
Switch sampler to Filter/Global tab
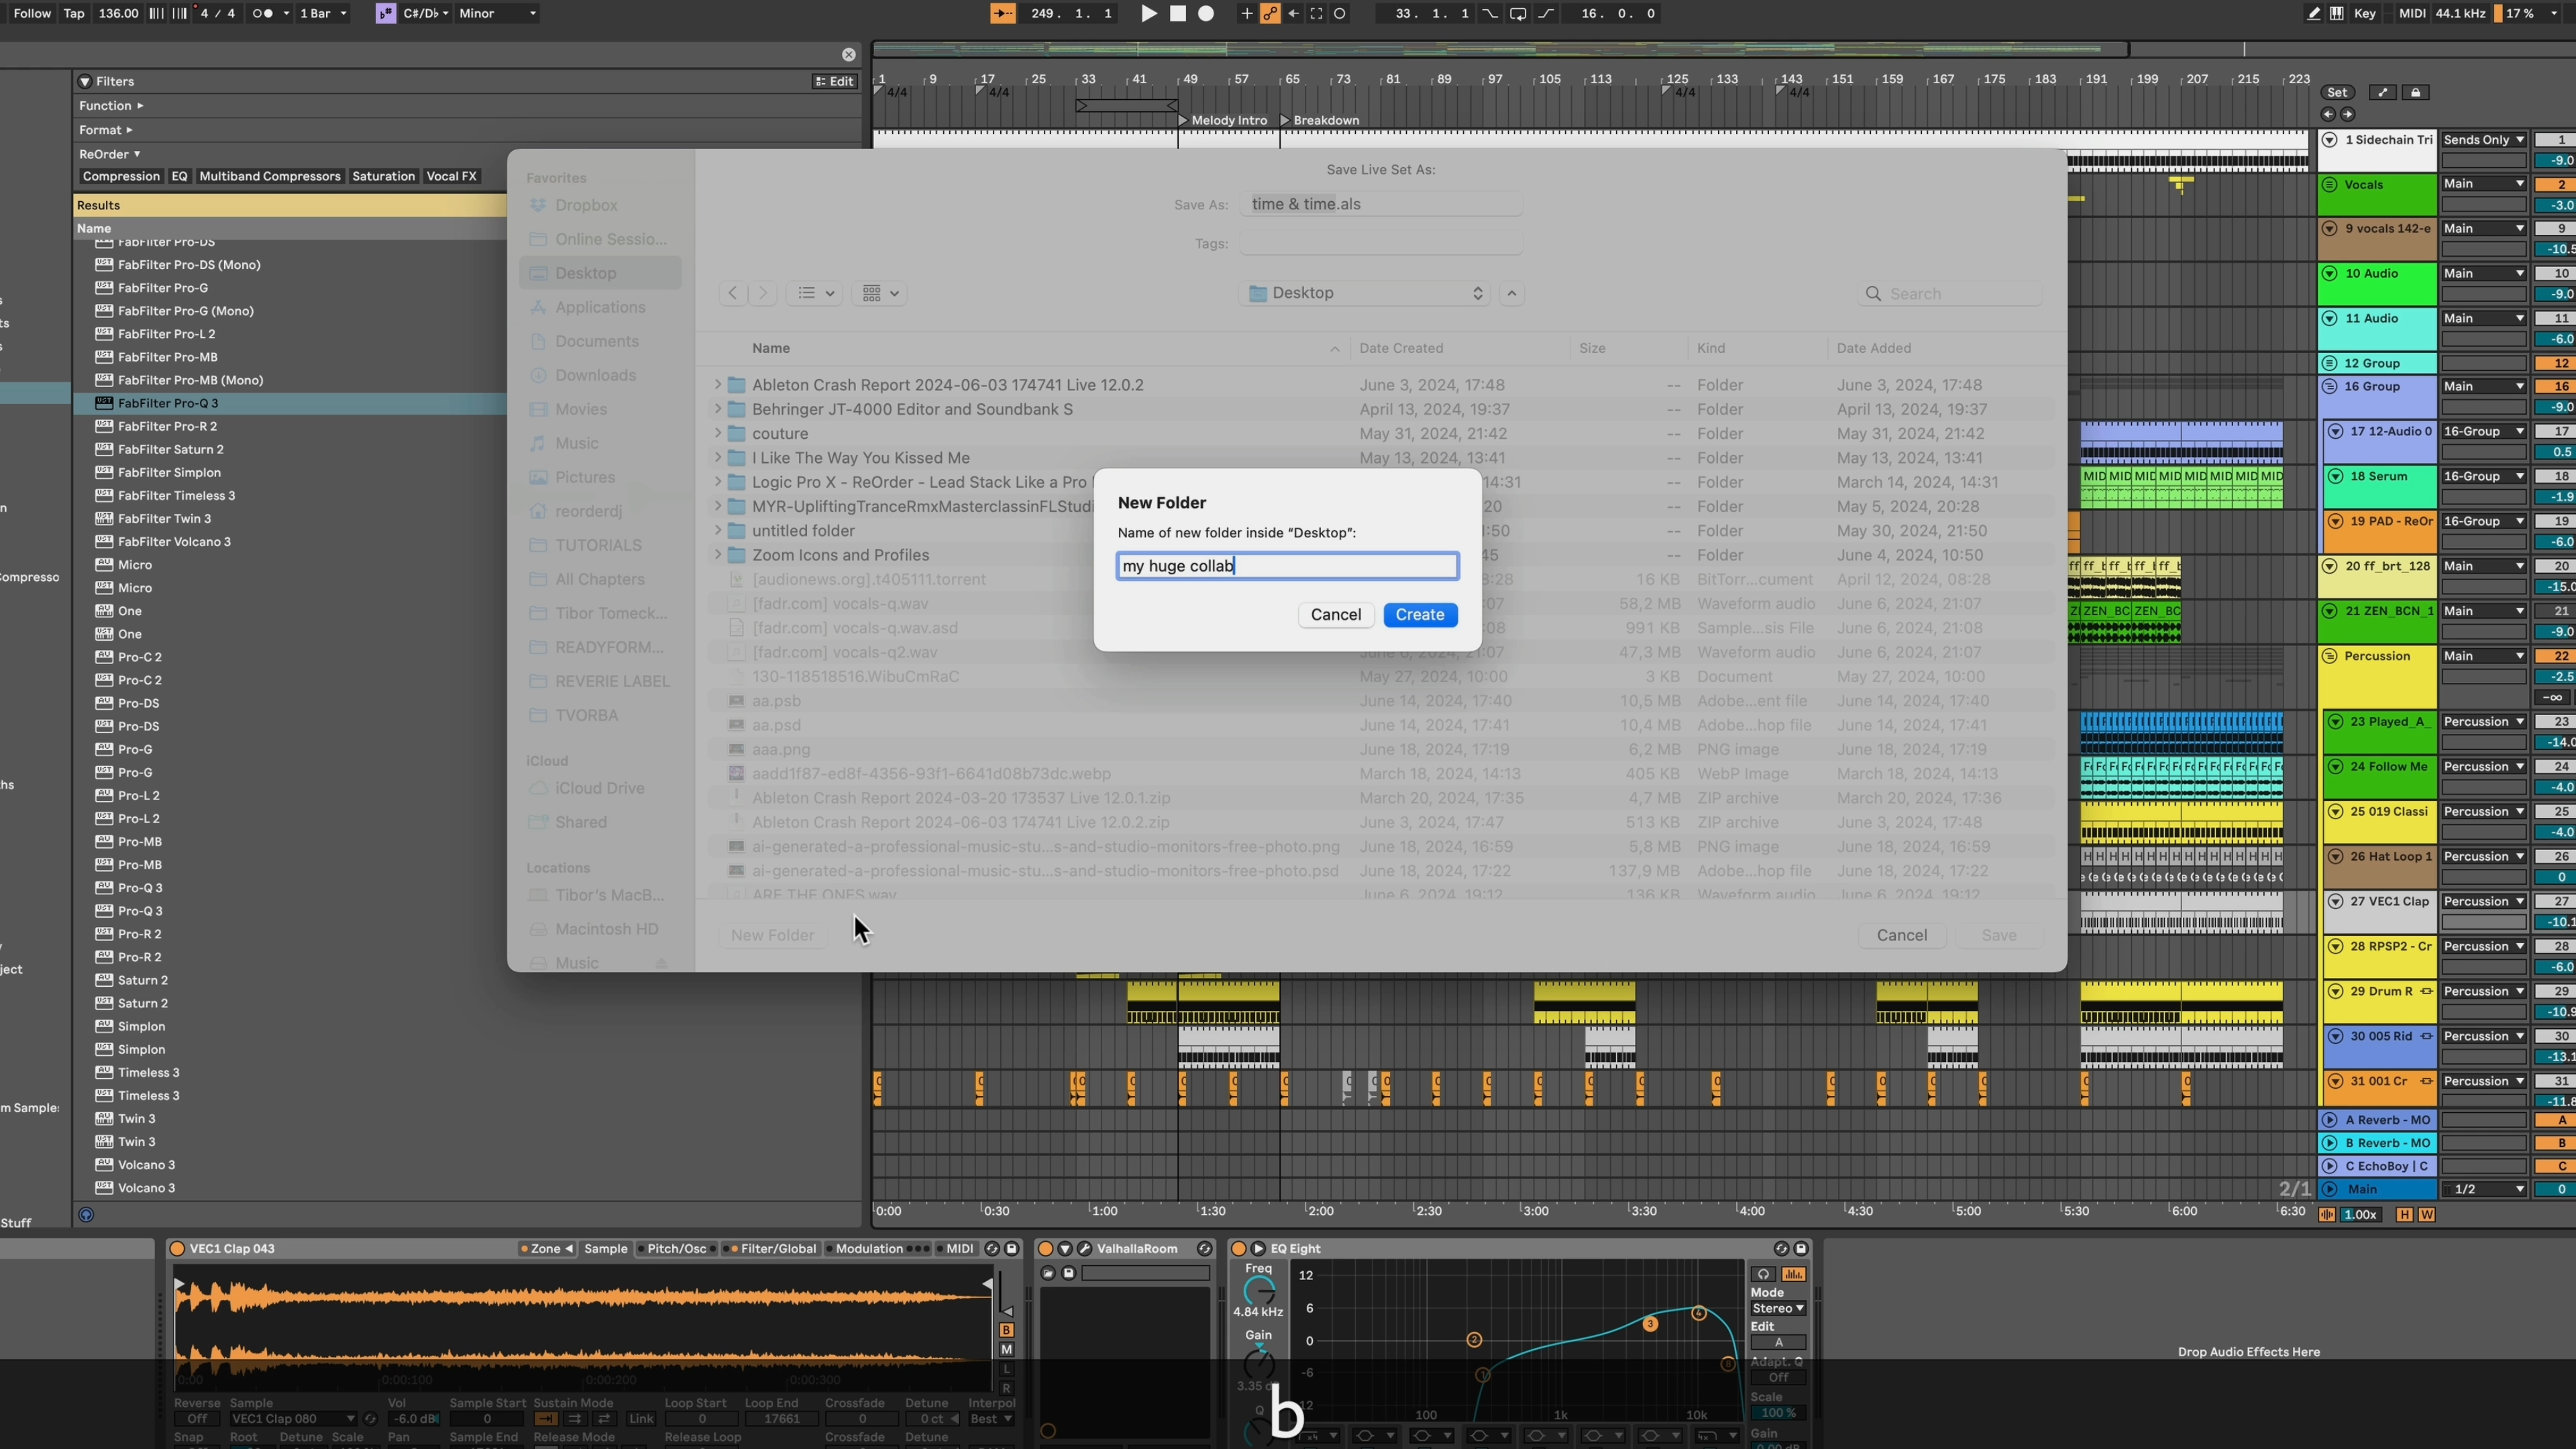(x=770, y=1248)
